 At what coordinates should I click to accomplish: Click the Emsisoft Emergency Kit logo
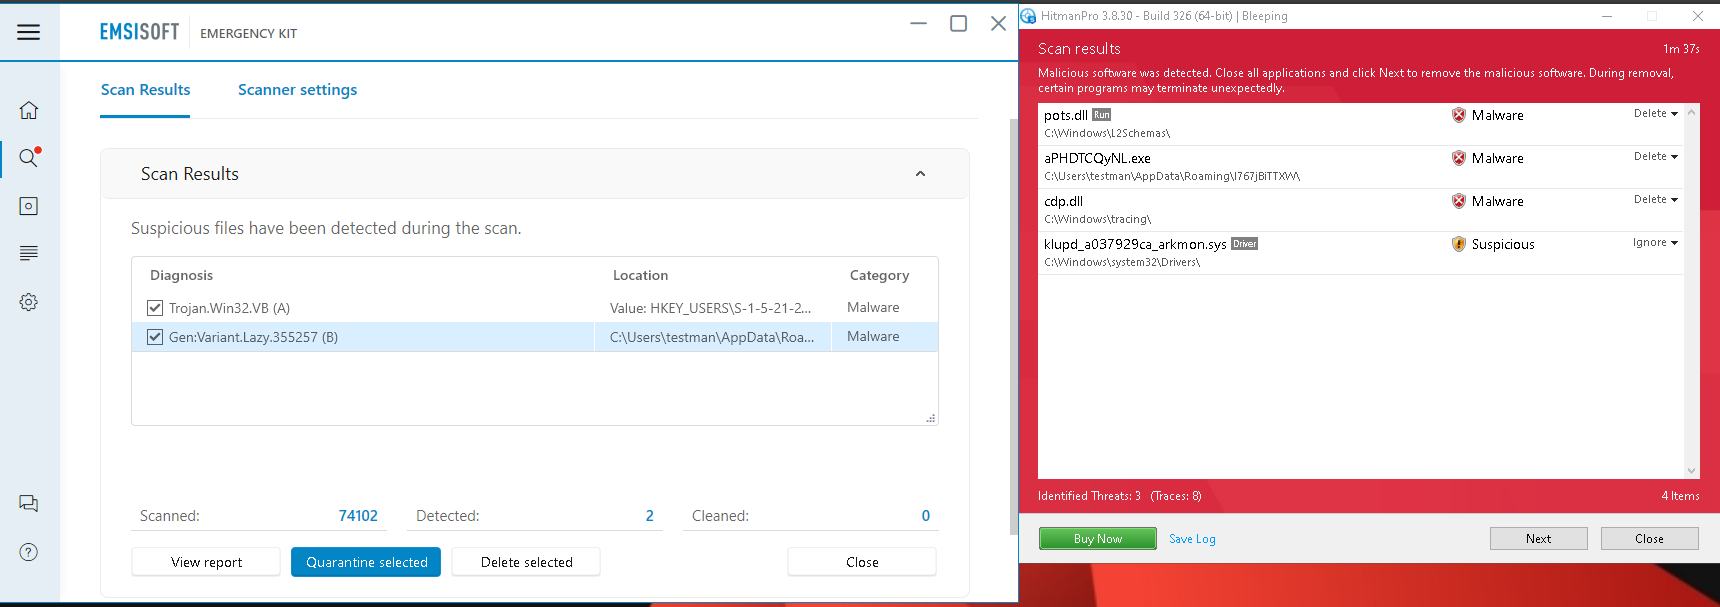(198, 32)
